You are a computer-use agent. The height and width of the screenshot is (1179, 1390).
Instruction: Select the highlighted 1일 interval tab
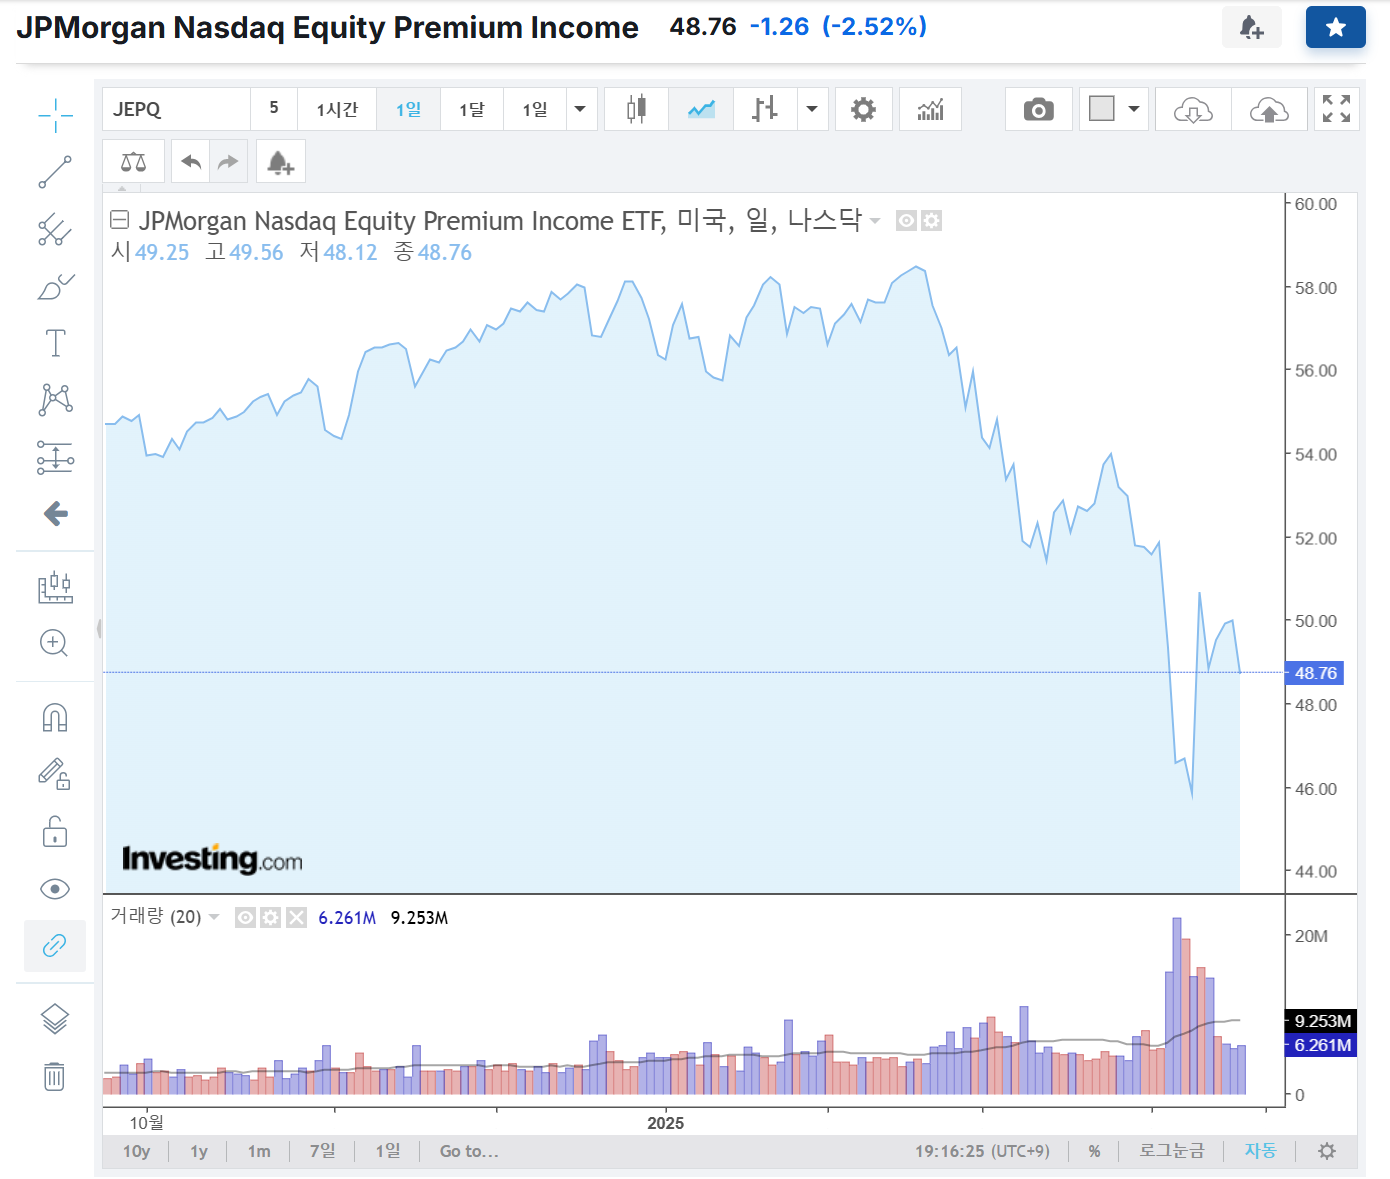pyautogui.click(x=408, y=109)
